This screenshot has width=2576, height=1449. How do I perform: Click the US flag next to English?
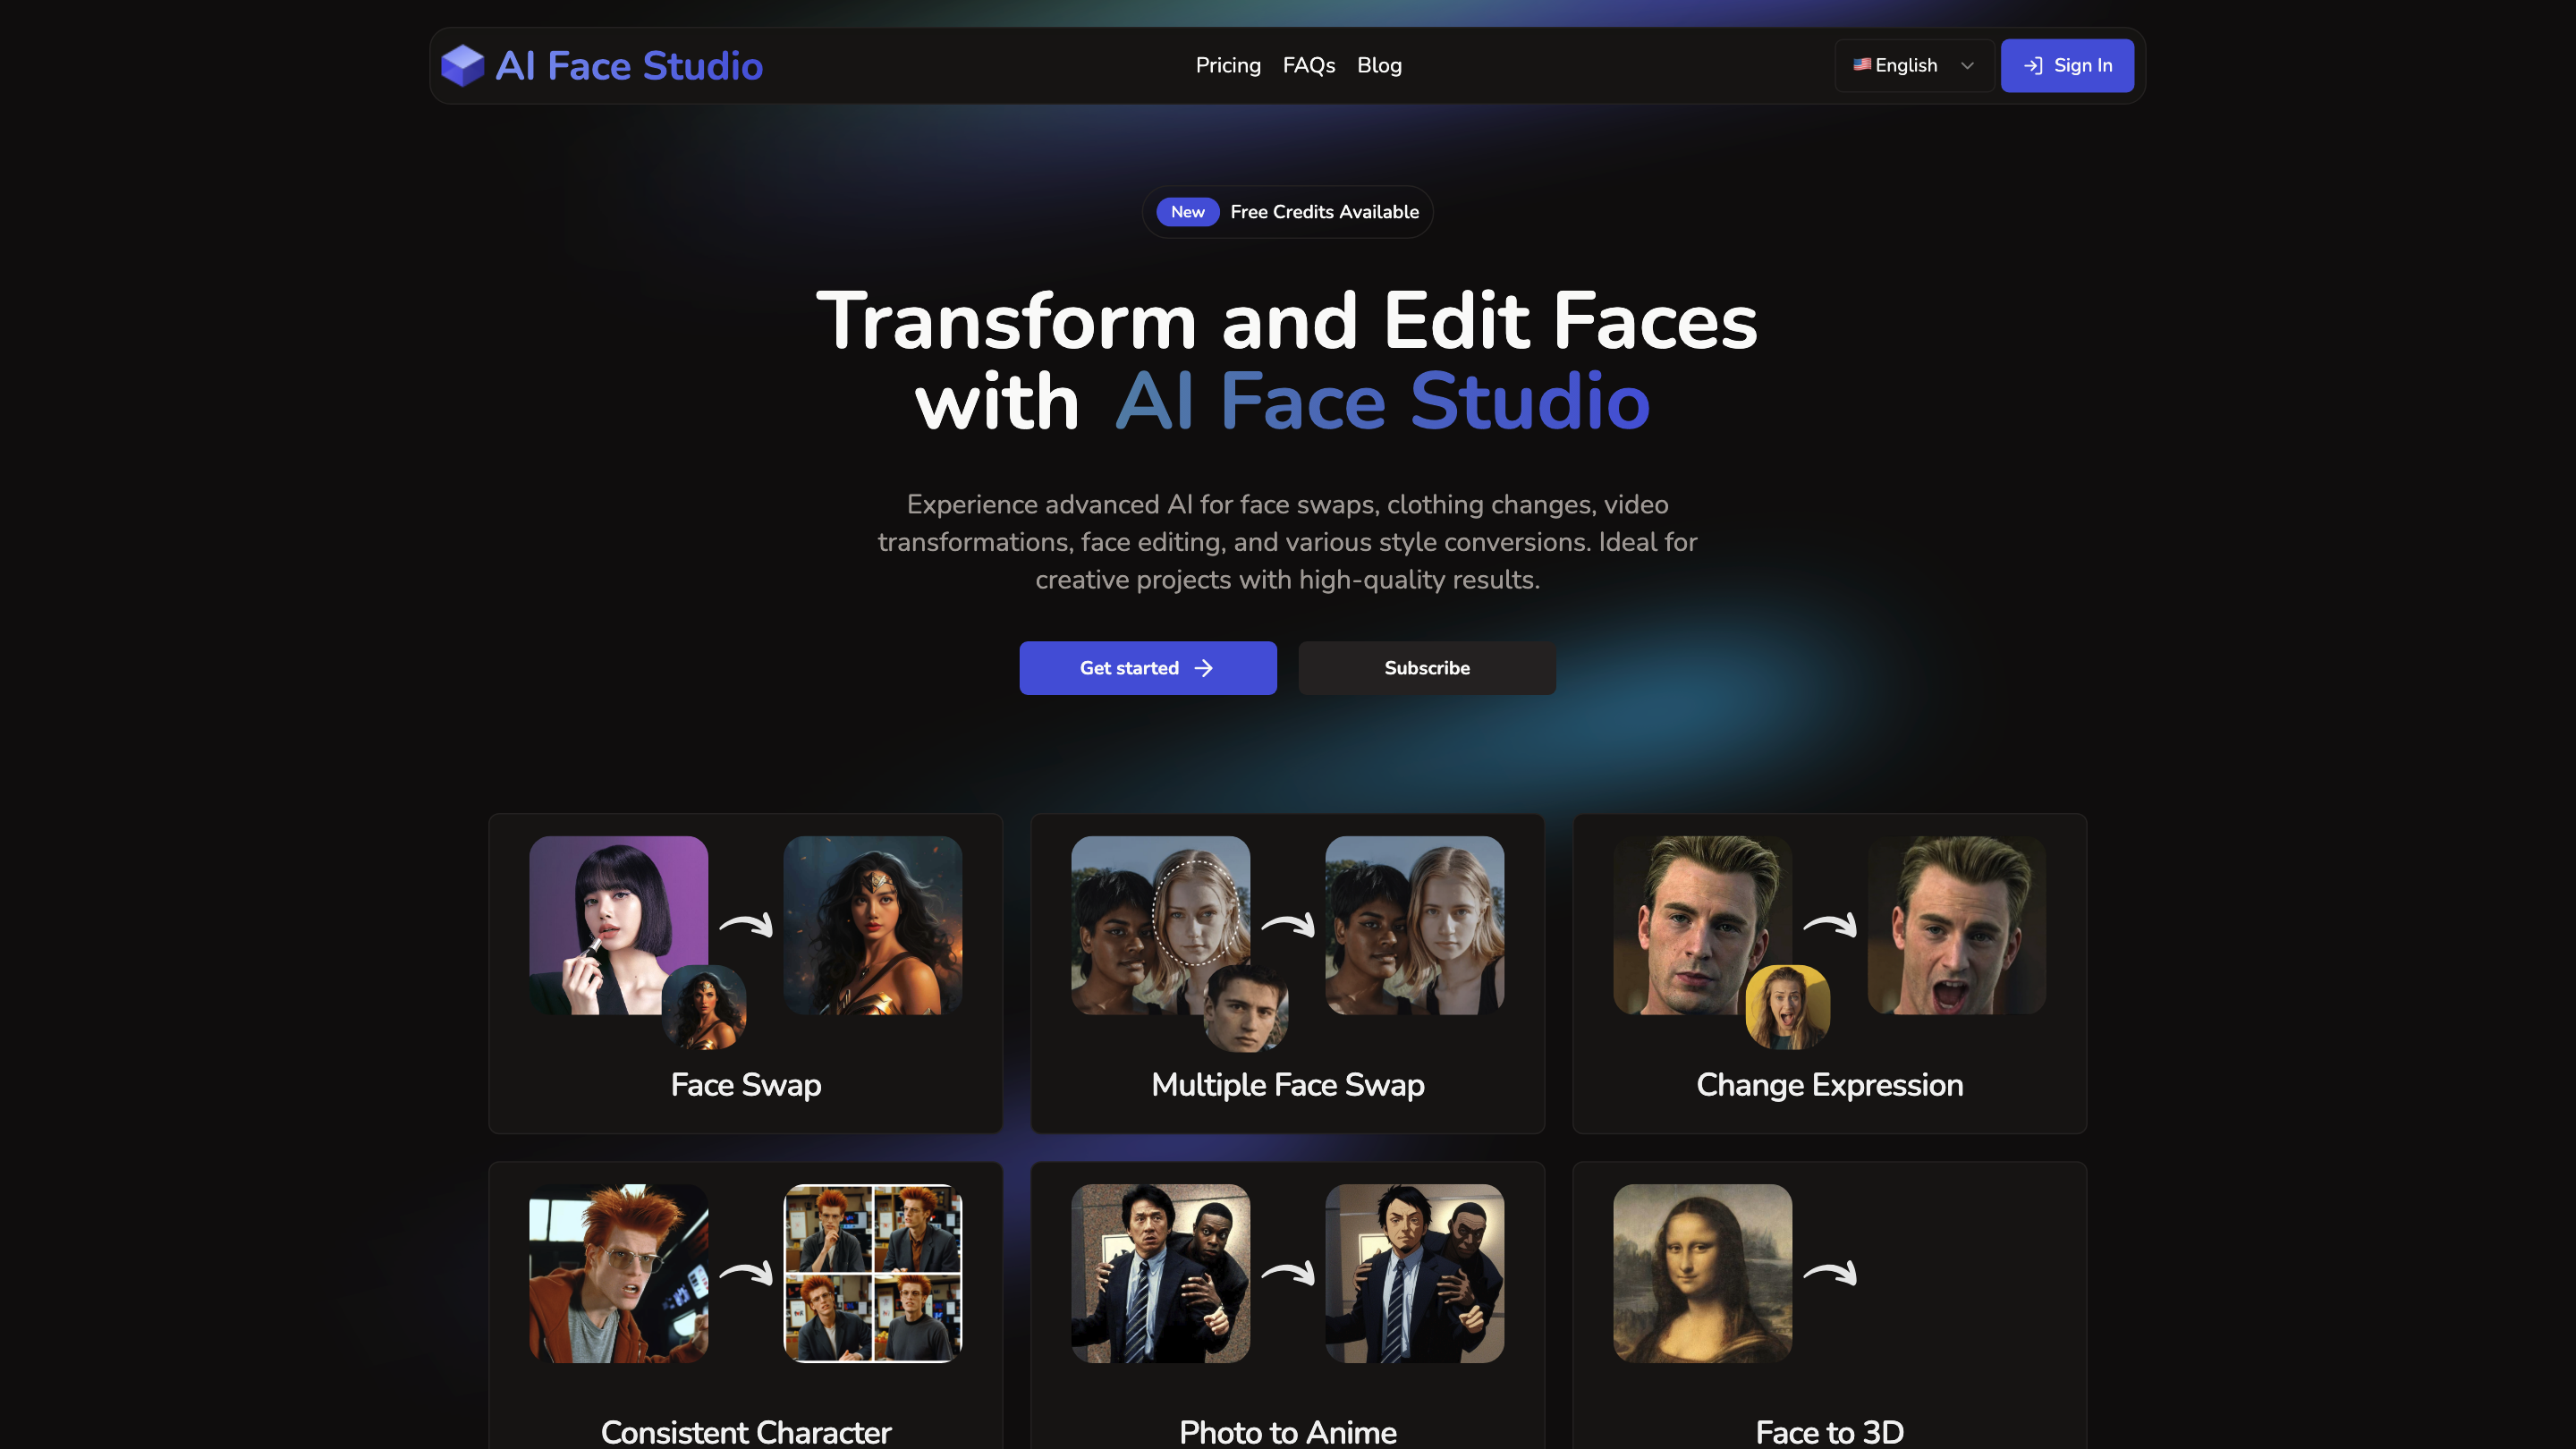[1862, 65]
